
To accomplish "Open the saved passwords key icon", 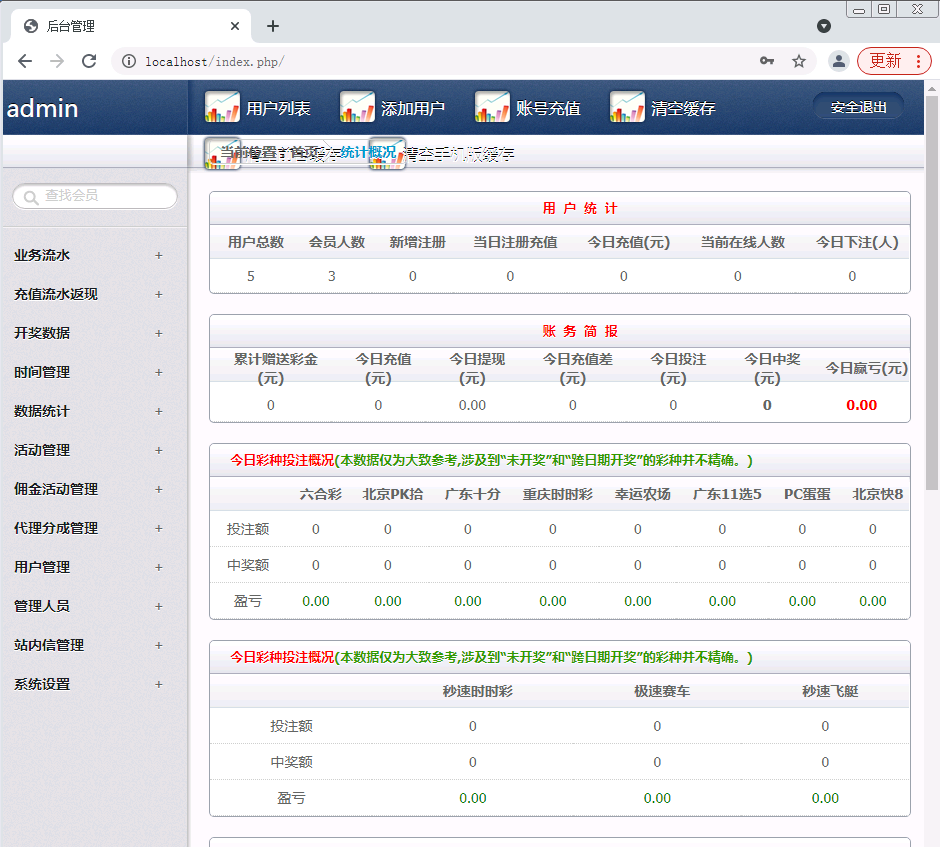I will [767, 61].
